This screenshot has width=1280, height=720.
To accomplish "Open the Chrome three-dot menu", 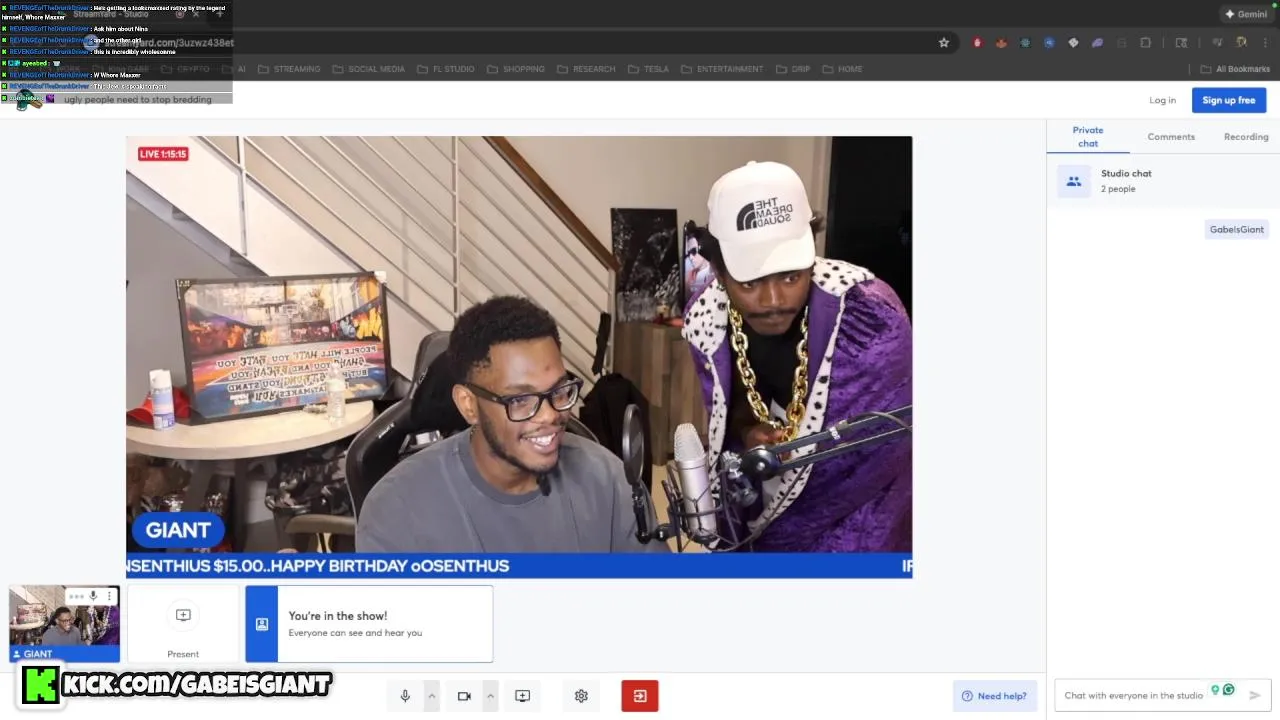I will tap(1263, 43).
